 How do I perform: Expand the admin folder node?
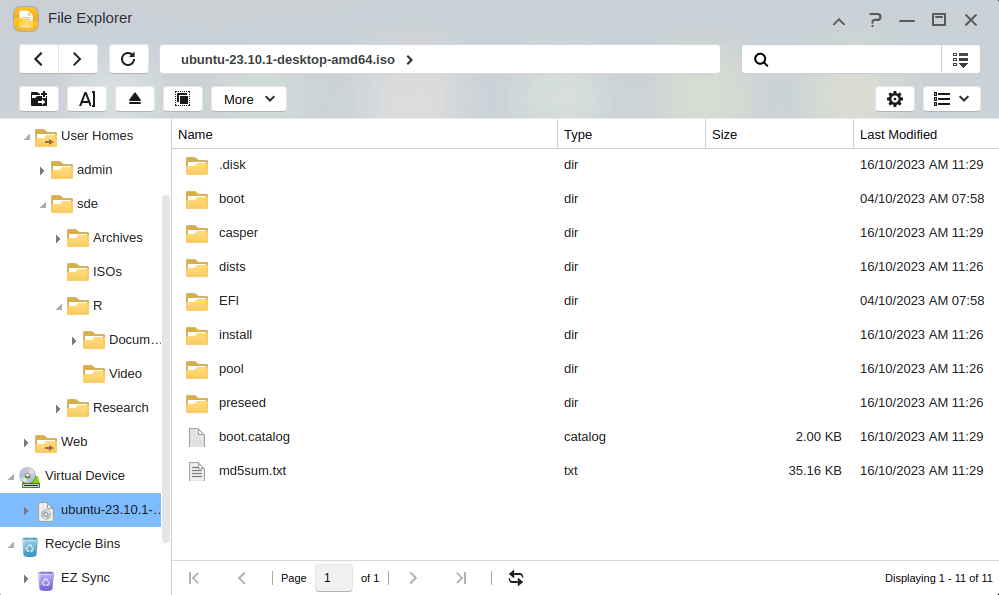[x=42, y=171]
